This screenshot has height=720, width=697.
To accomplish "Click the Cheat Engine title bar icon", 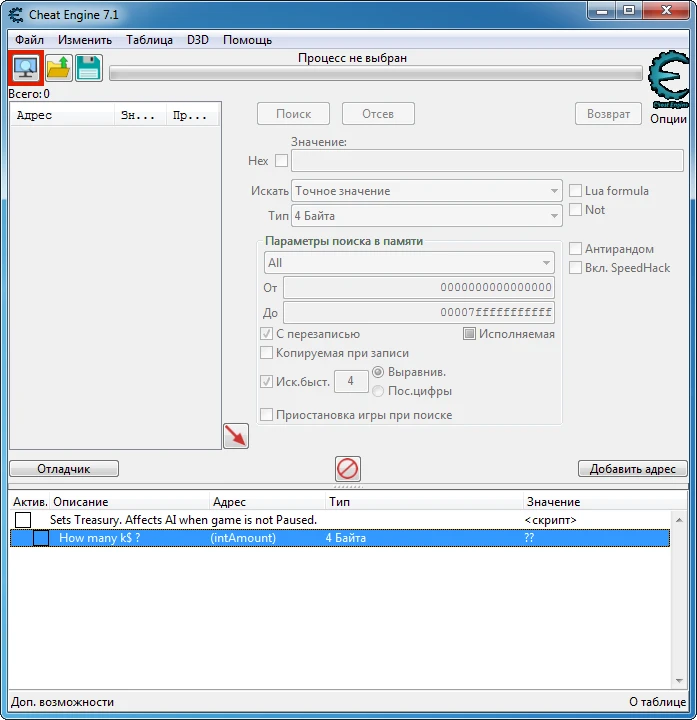I will [x=16, y=15].
